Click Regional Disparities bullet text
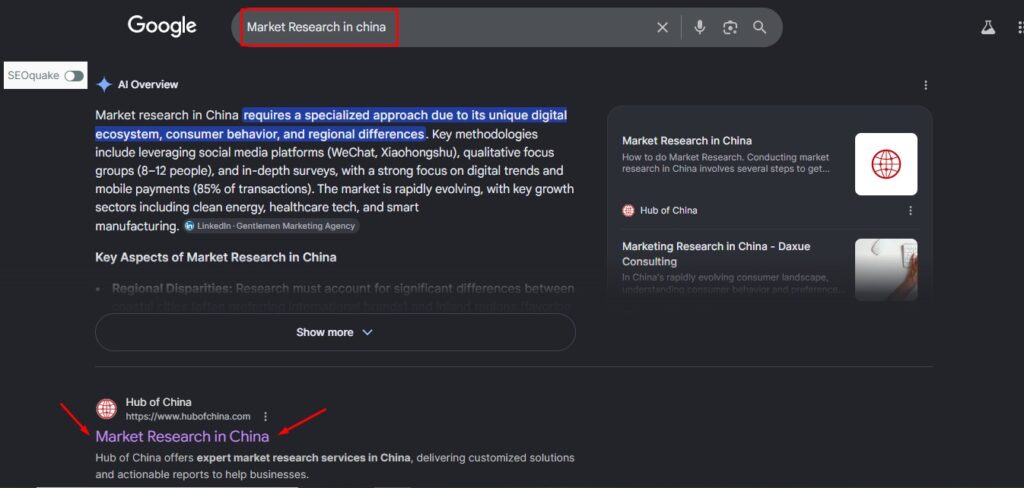The height and width of the screenshot is (488, 1024). pyautogui.click(x=343, y=288)
